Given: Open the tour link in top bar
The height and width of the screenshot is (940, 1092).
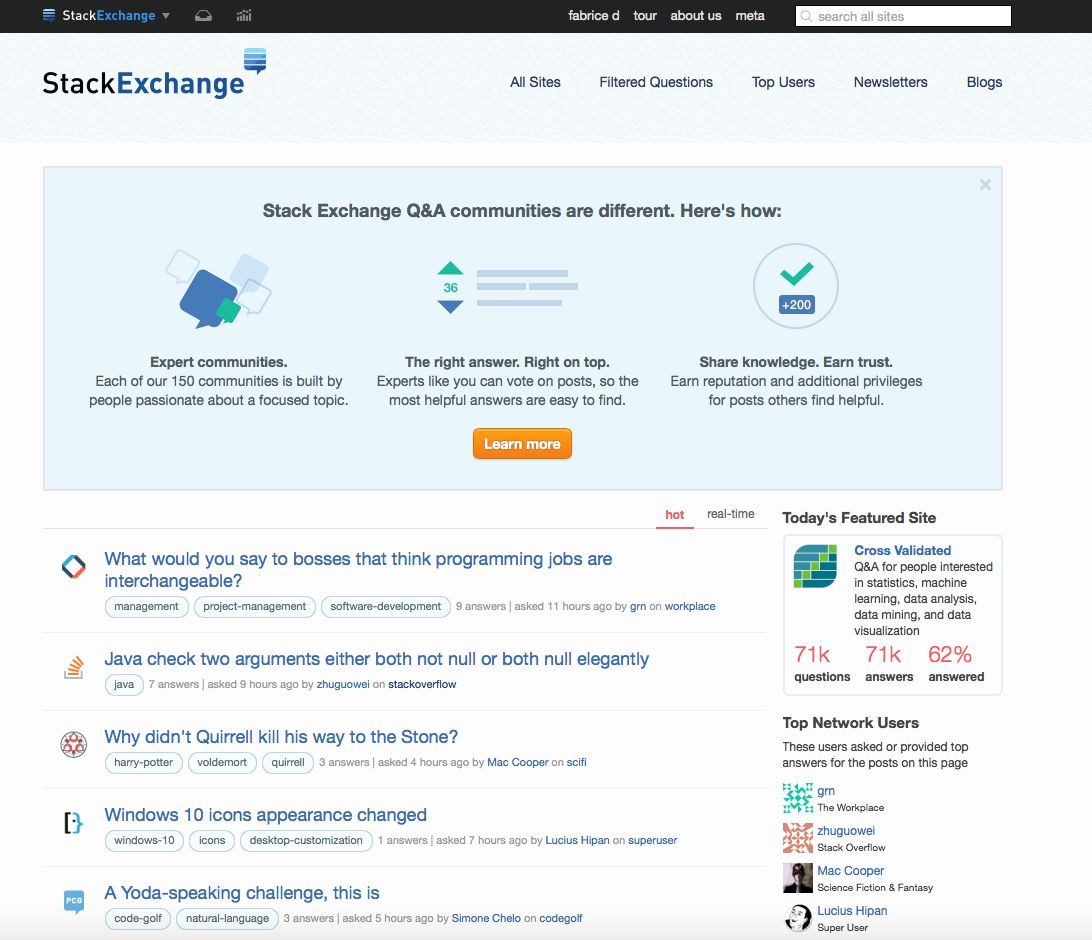Looking at the screenshot, I should point(645,15).
